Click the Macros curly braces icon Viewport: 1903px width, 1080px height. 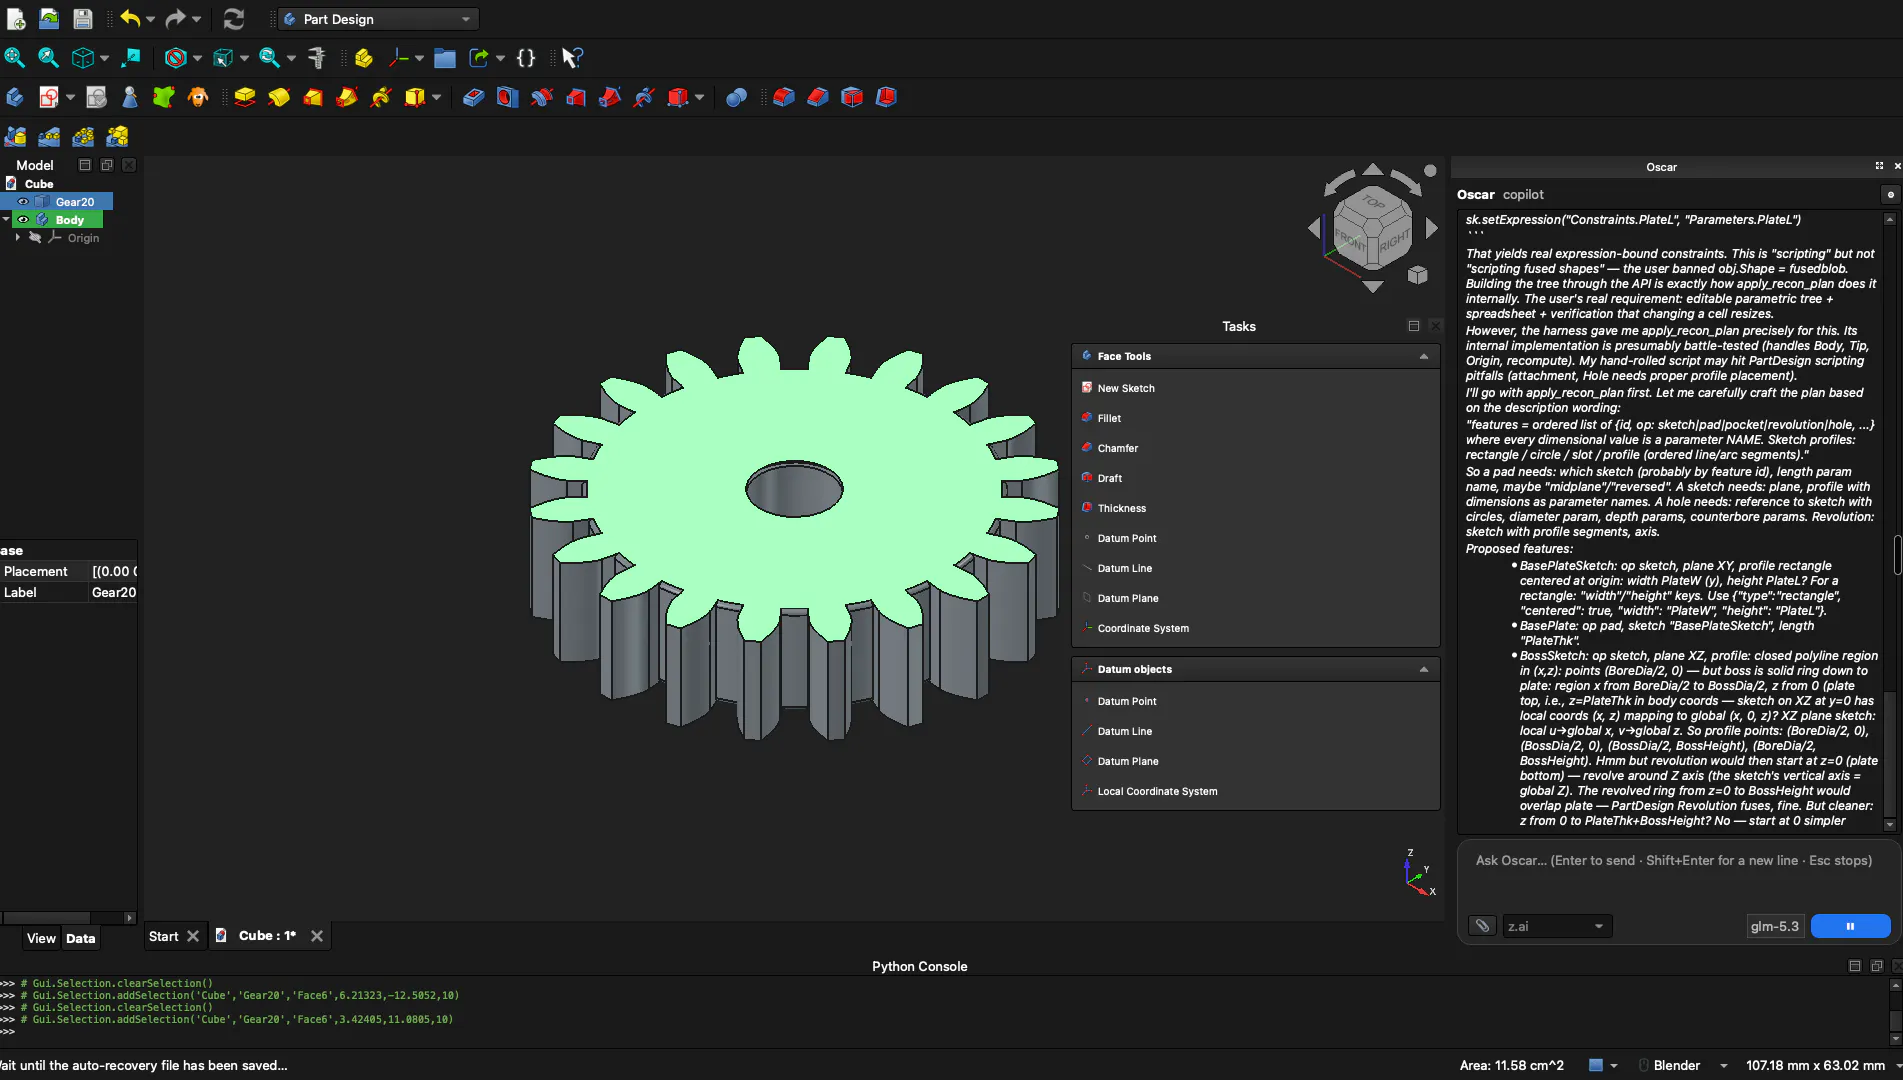(526, 58)
